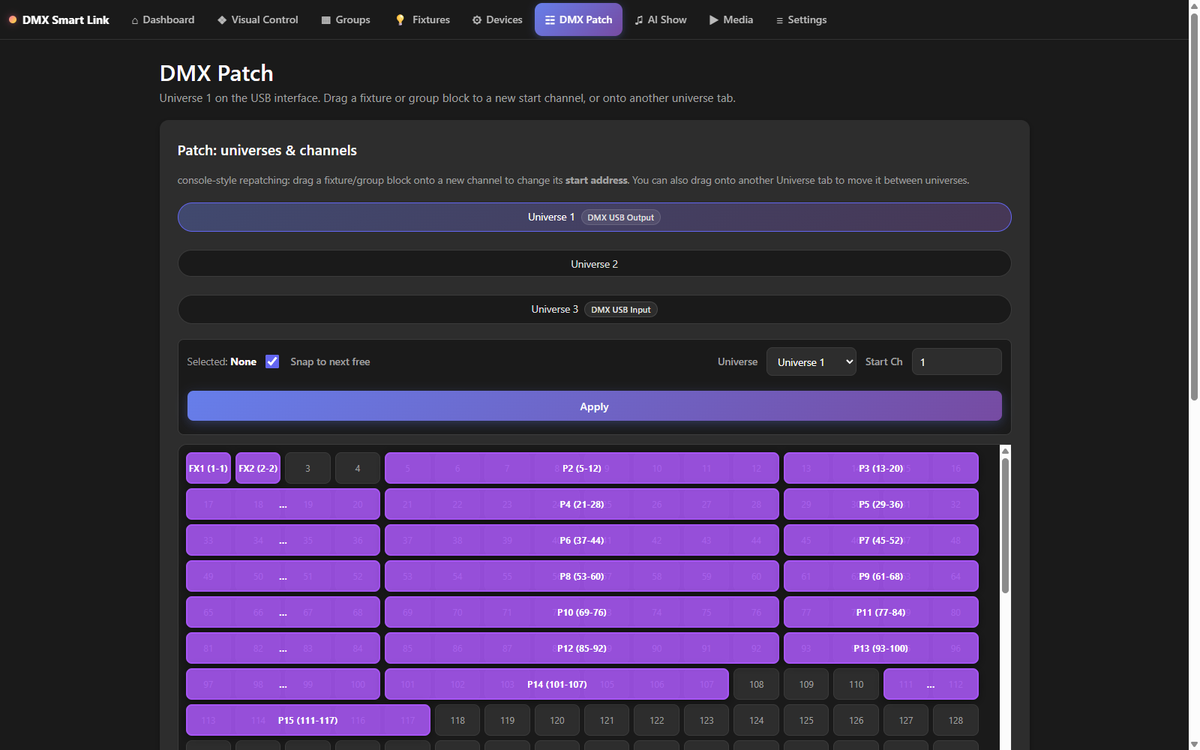This screenshot has width=1200, height=750.
Task: Click the Apply button
Action: (594, 407)
